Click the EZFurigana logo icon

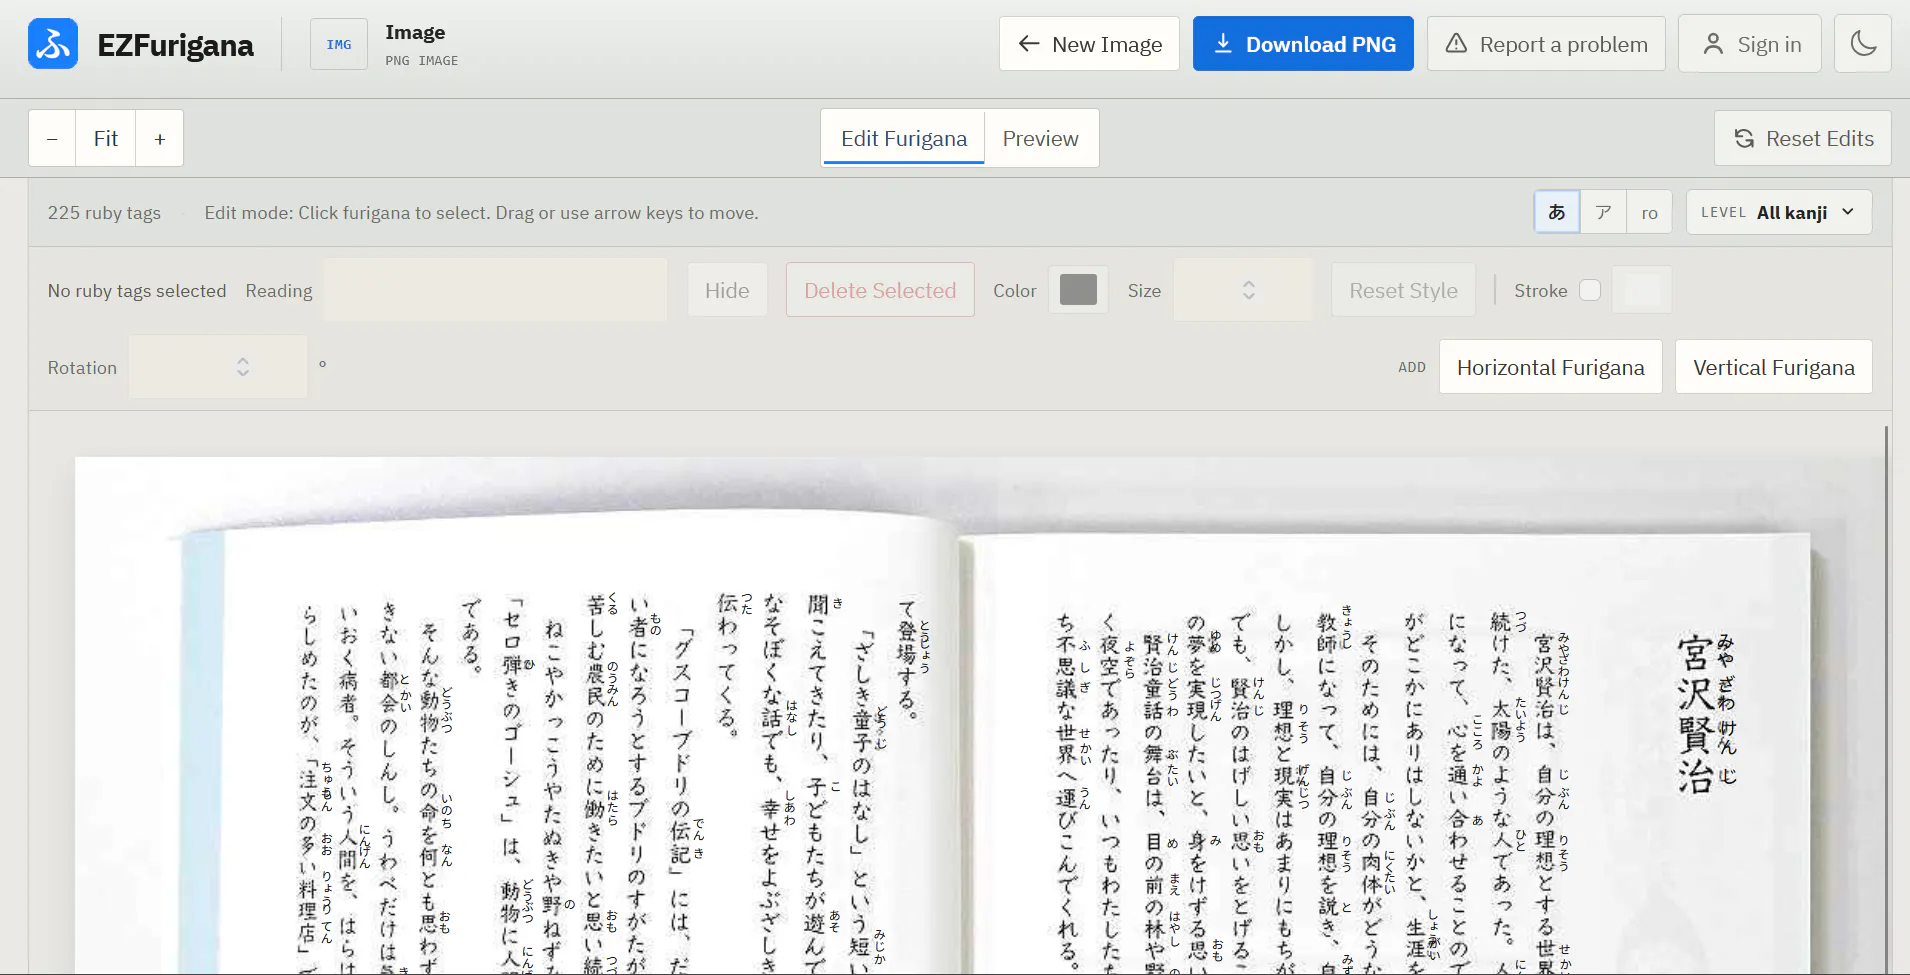coord(53,44)
